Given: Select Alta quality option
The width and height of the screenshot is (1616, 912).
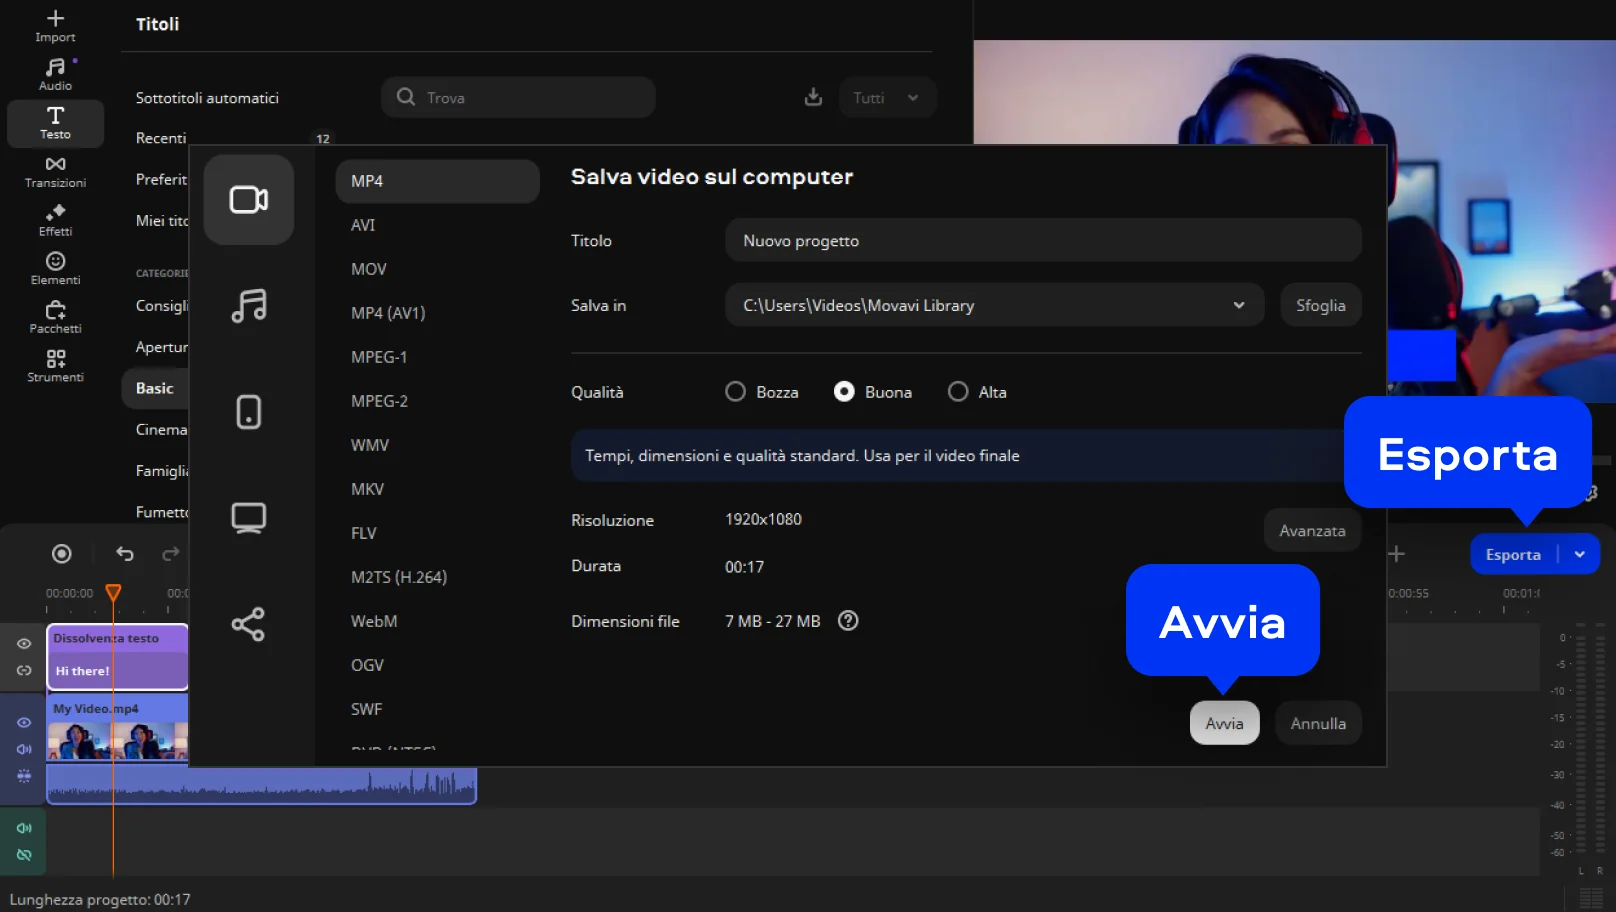Looking at the screenshot, I should click(958, 392).
